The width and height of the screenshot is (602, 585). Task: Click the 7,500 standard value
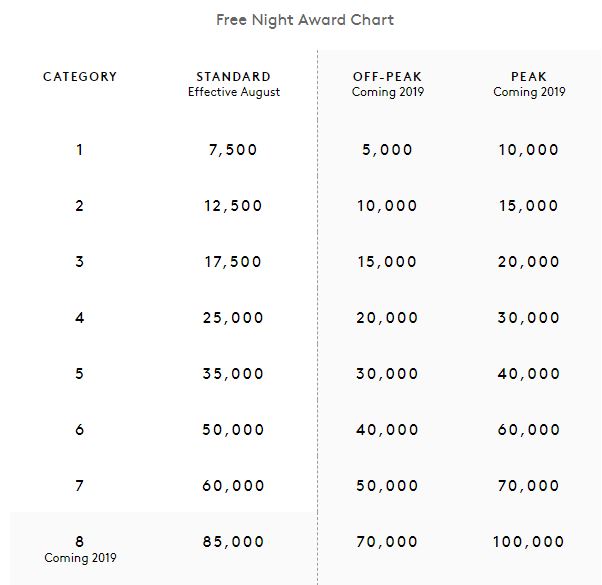point(233,150)
